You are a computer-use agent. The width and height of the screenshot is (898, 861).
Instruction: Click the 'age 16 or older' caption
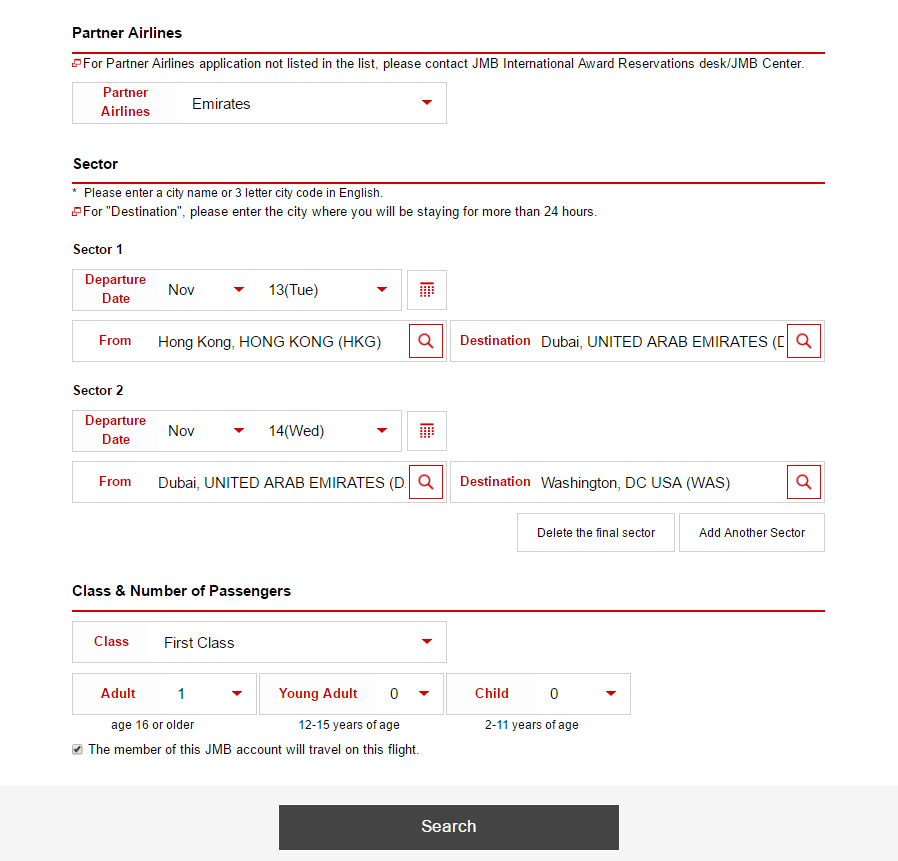(x=152, y=725)
